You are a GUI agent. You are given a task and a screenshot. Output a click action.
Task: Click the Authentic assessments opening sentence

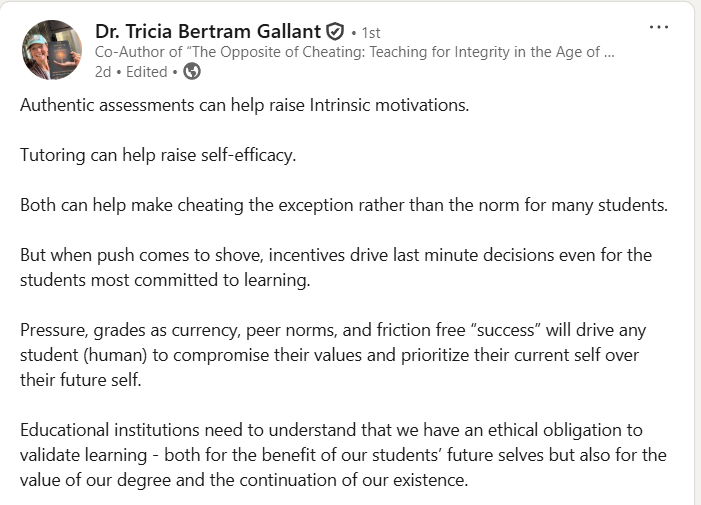245,105
